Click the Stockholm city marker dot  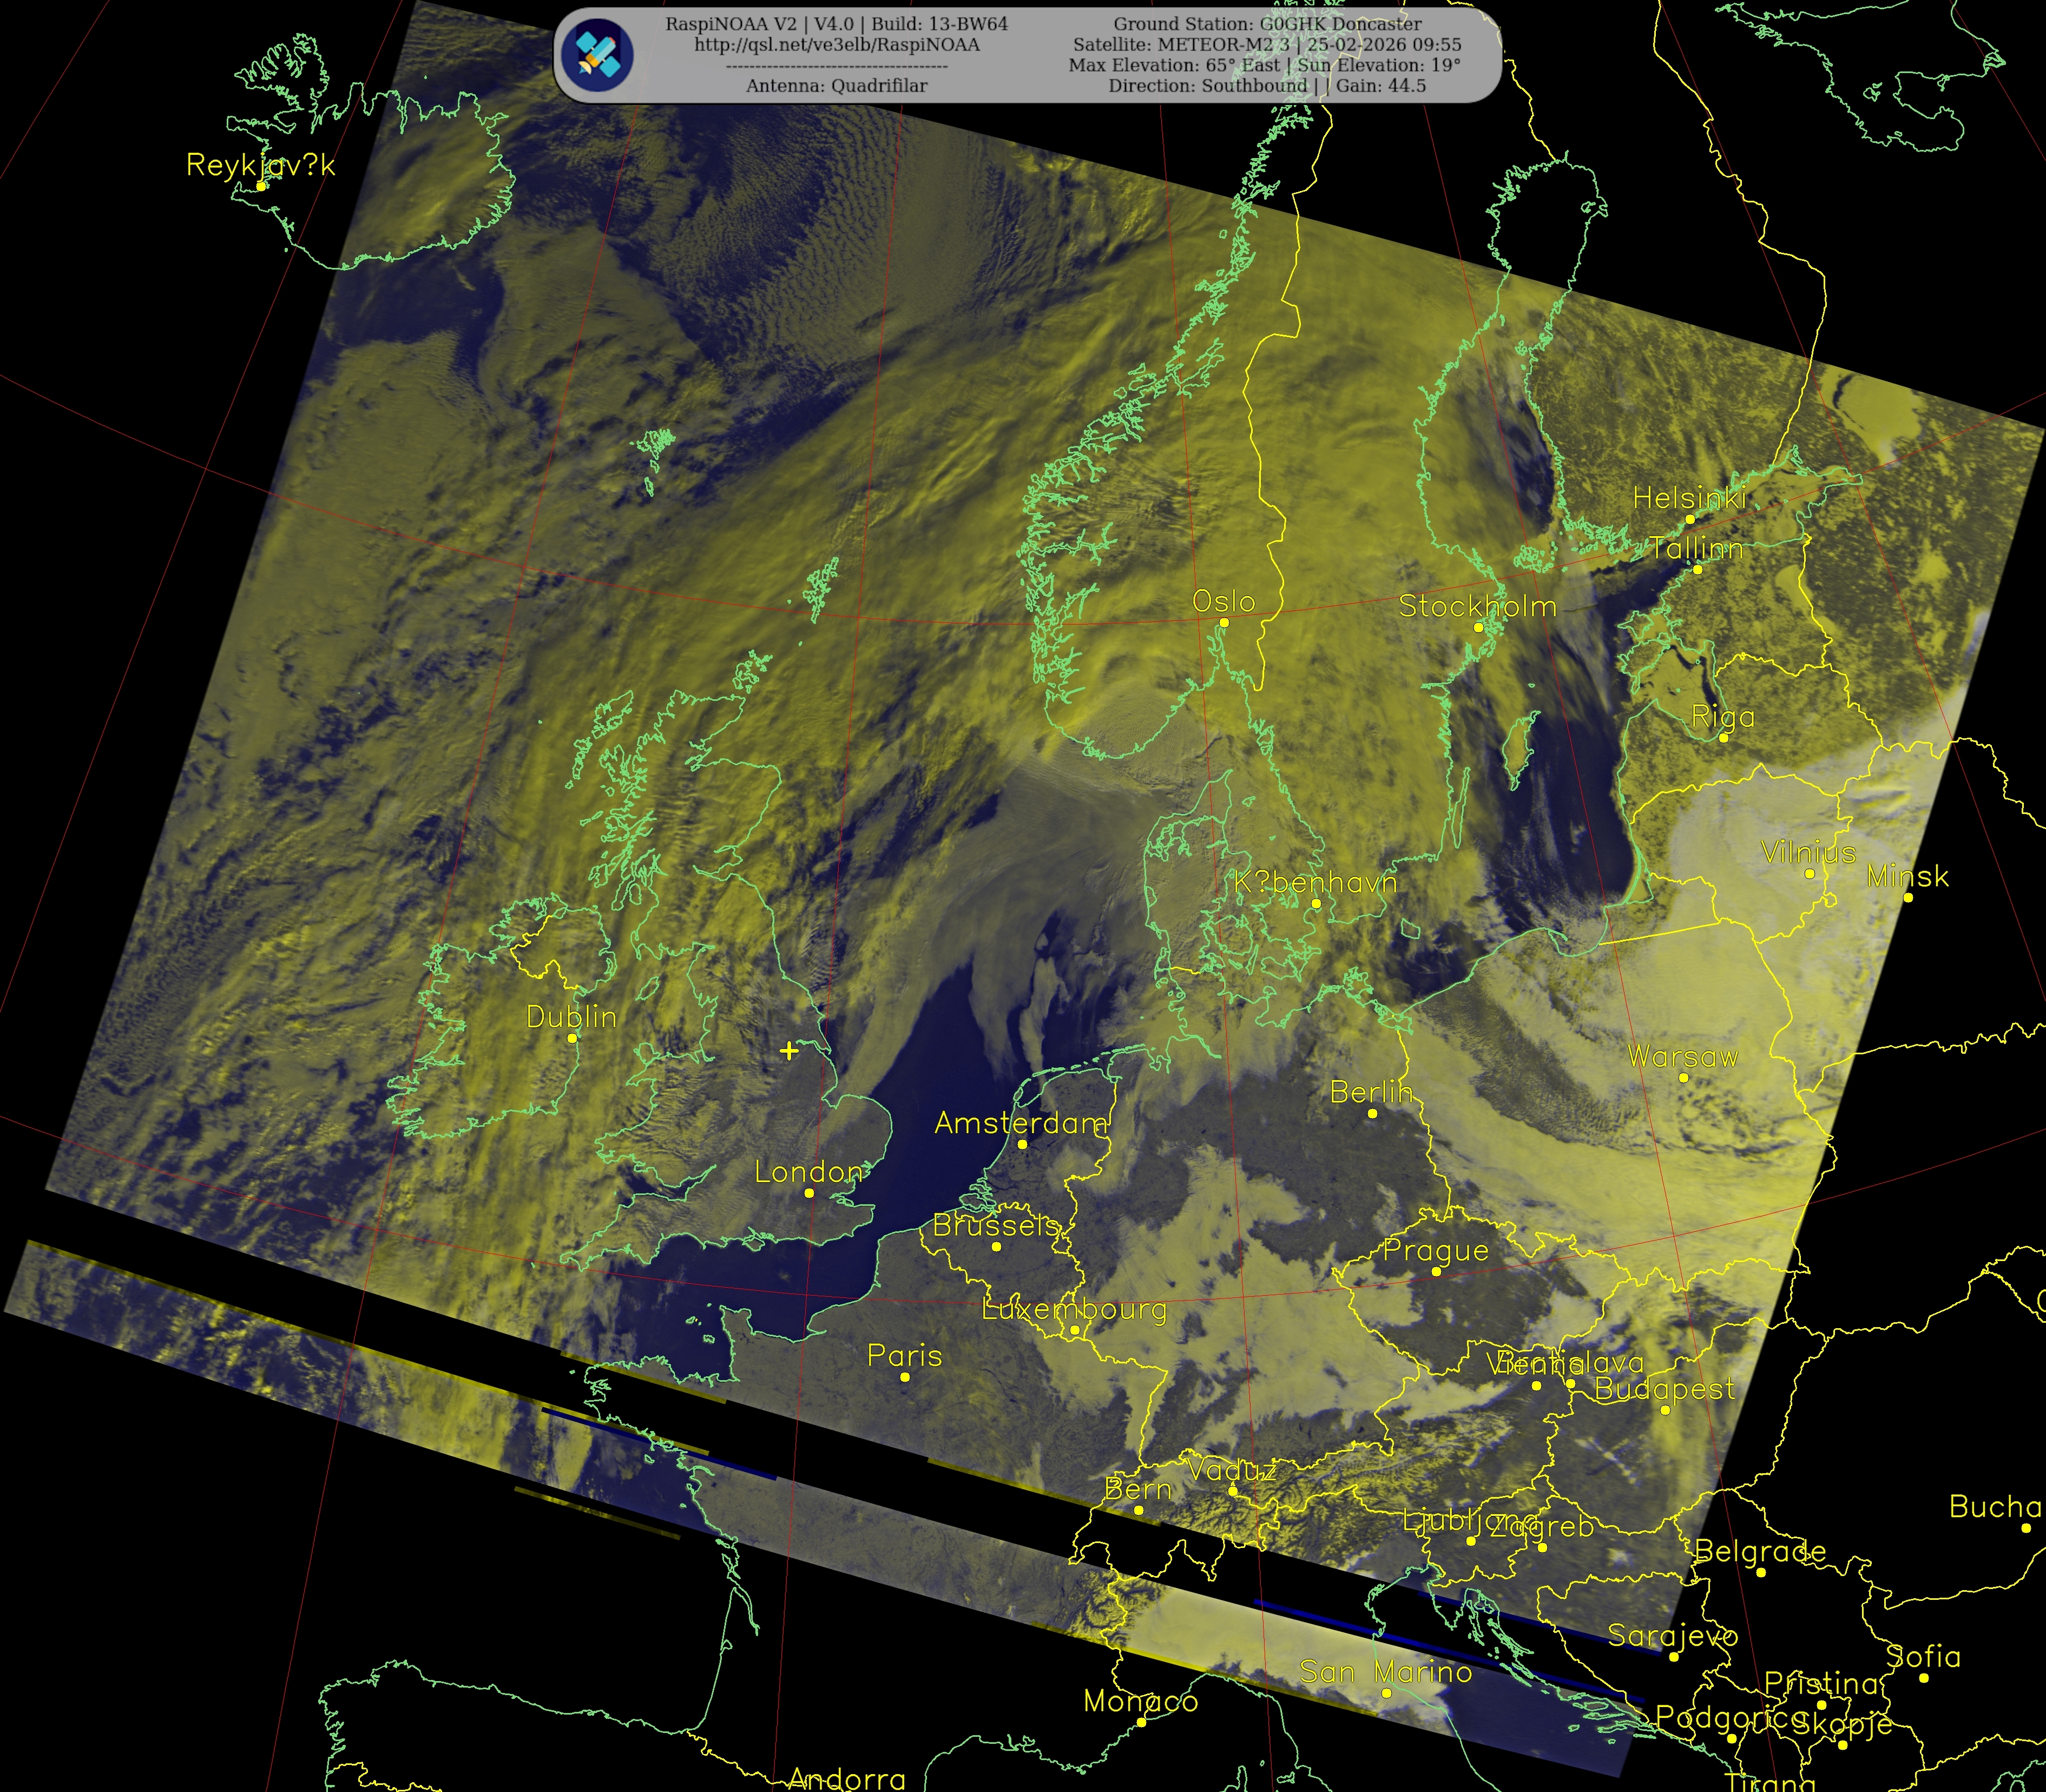[x=1478, y=627]
